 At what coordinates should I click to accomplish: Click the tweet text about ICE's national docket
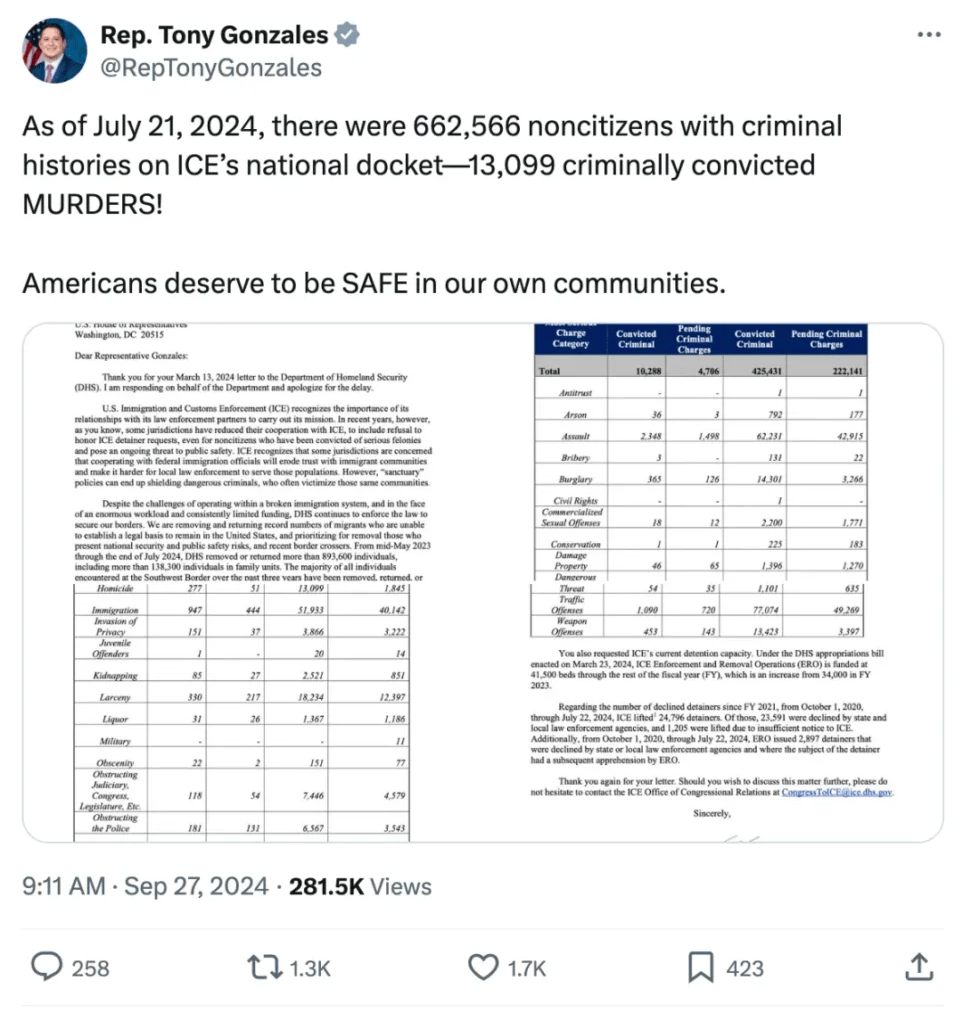pos(432,165)
